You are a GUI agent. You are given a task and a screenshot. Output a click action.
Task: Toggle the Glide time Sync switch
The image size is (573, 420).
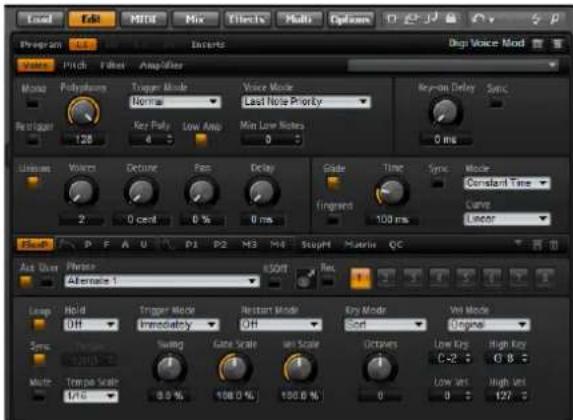pos(437,183)
